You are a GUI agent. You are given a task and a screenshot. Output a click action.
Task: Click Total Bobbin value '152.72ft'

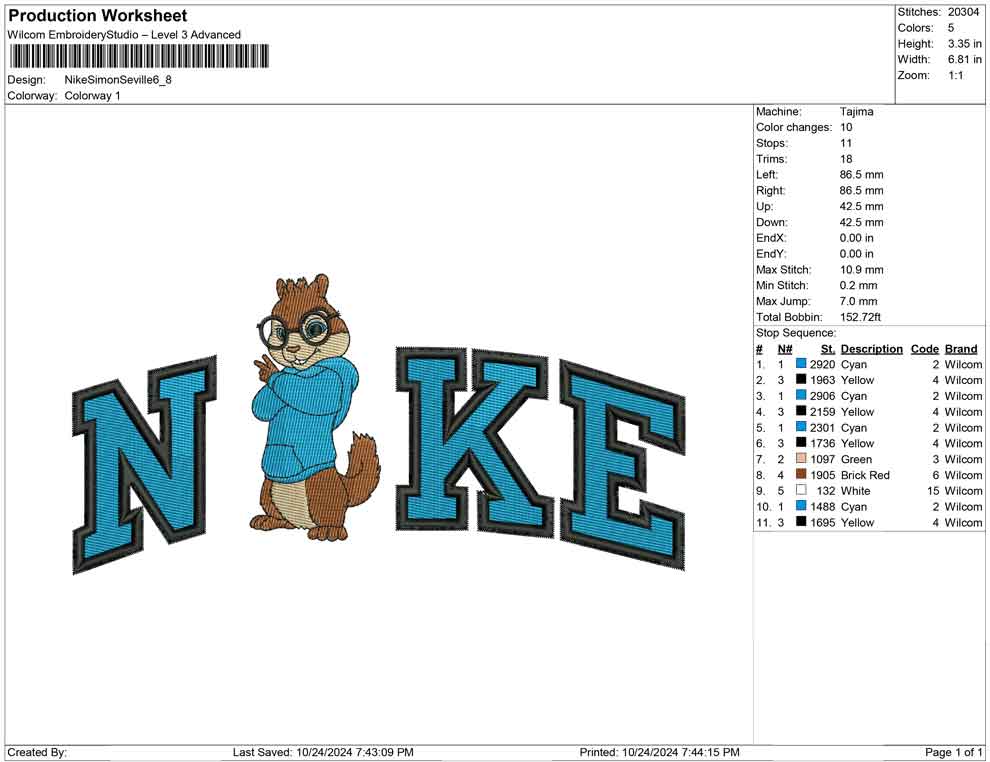click(861, 317)
